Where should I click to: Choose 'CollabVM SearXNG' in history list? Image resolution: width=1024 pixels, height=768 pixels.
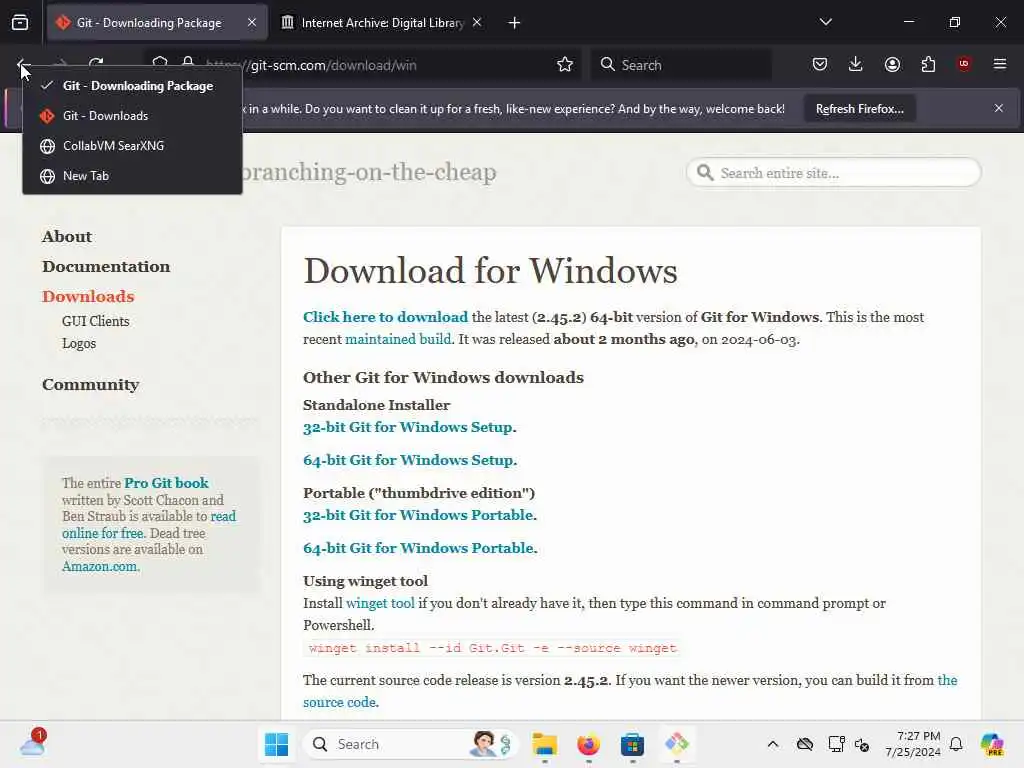click(x=133, y=146)
